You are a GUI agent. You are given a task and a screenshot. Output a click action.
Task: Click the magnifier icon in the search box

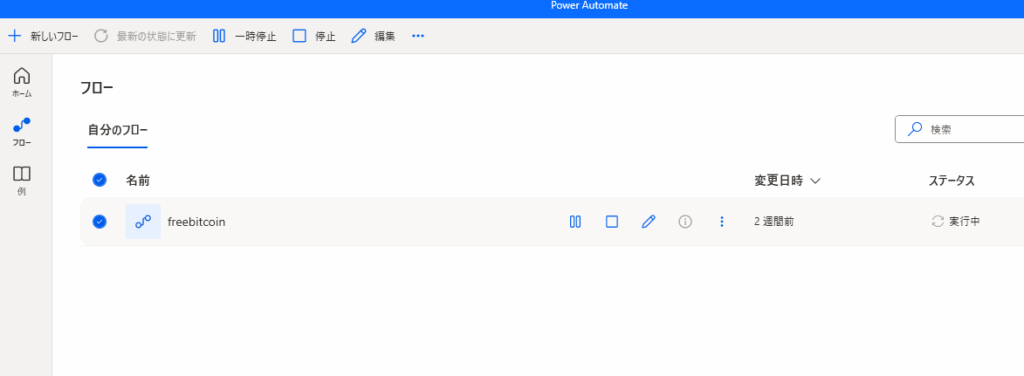(916, 129)
